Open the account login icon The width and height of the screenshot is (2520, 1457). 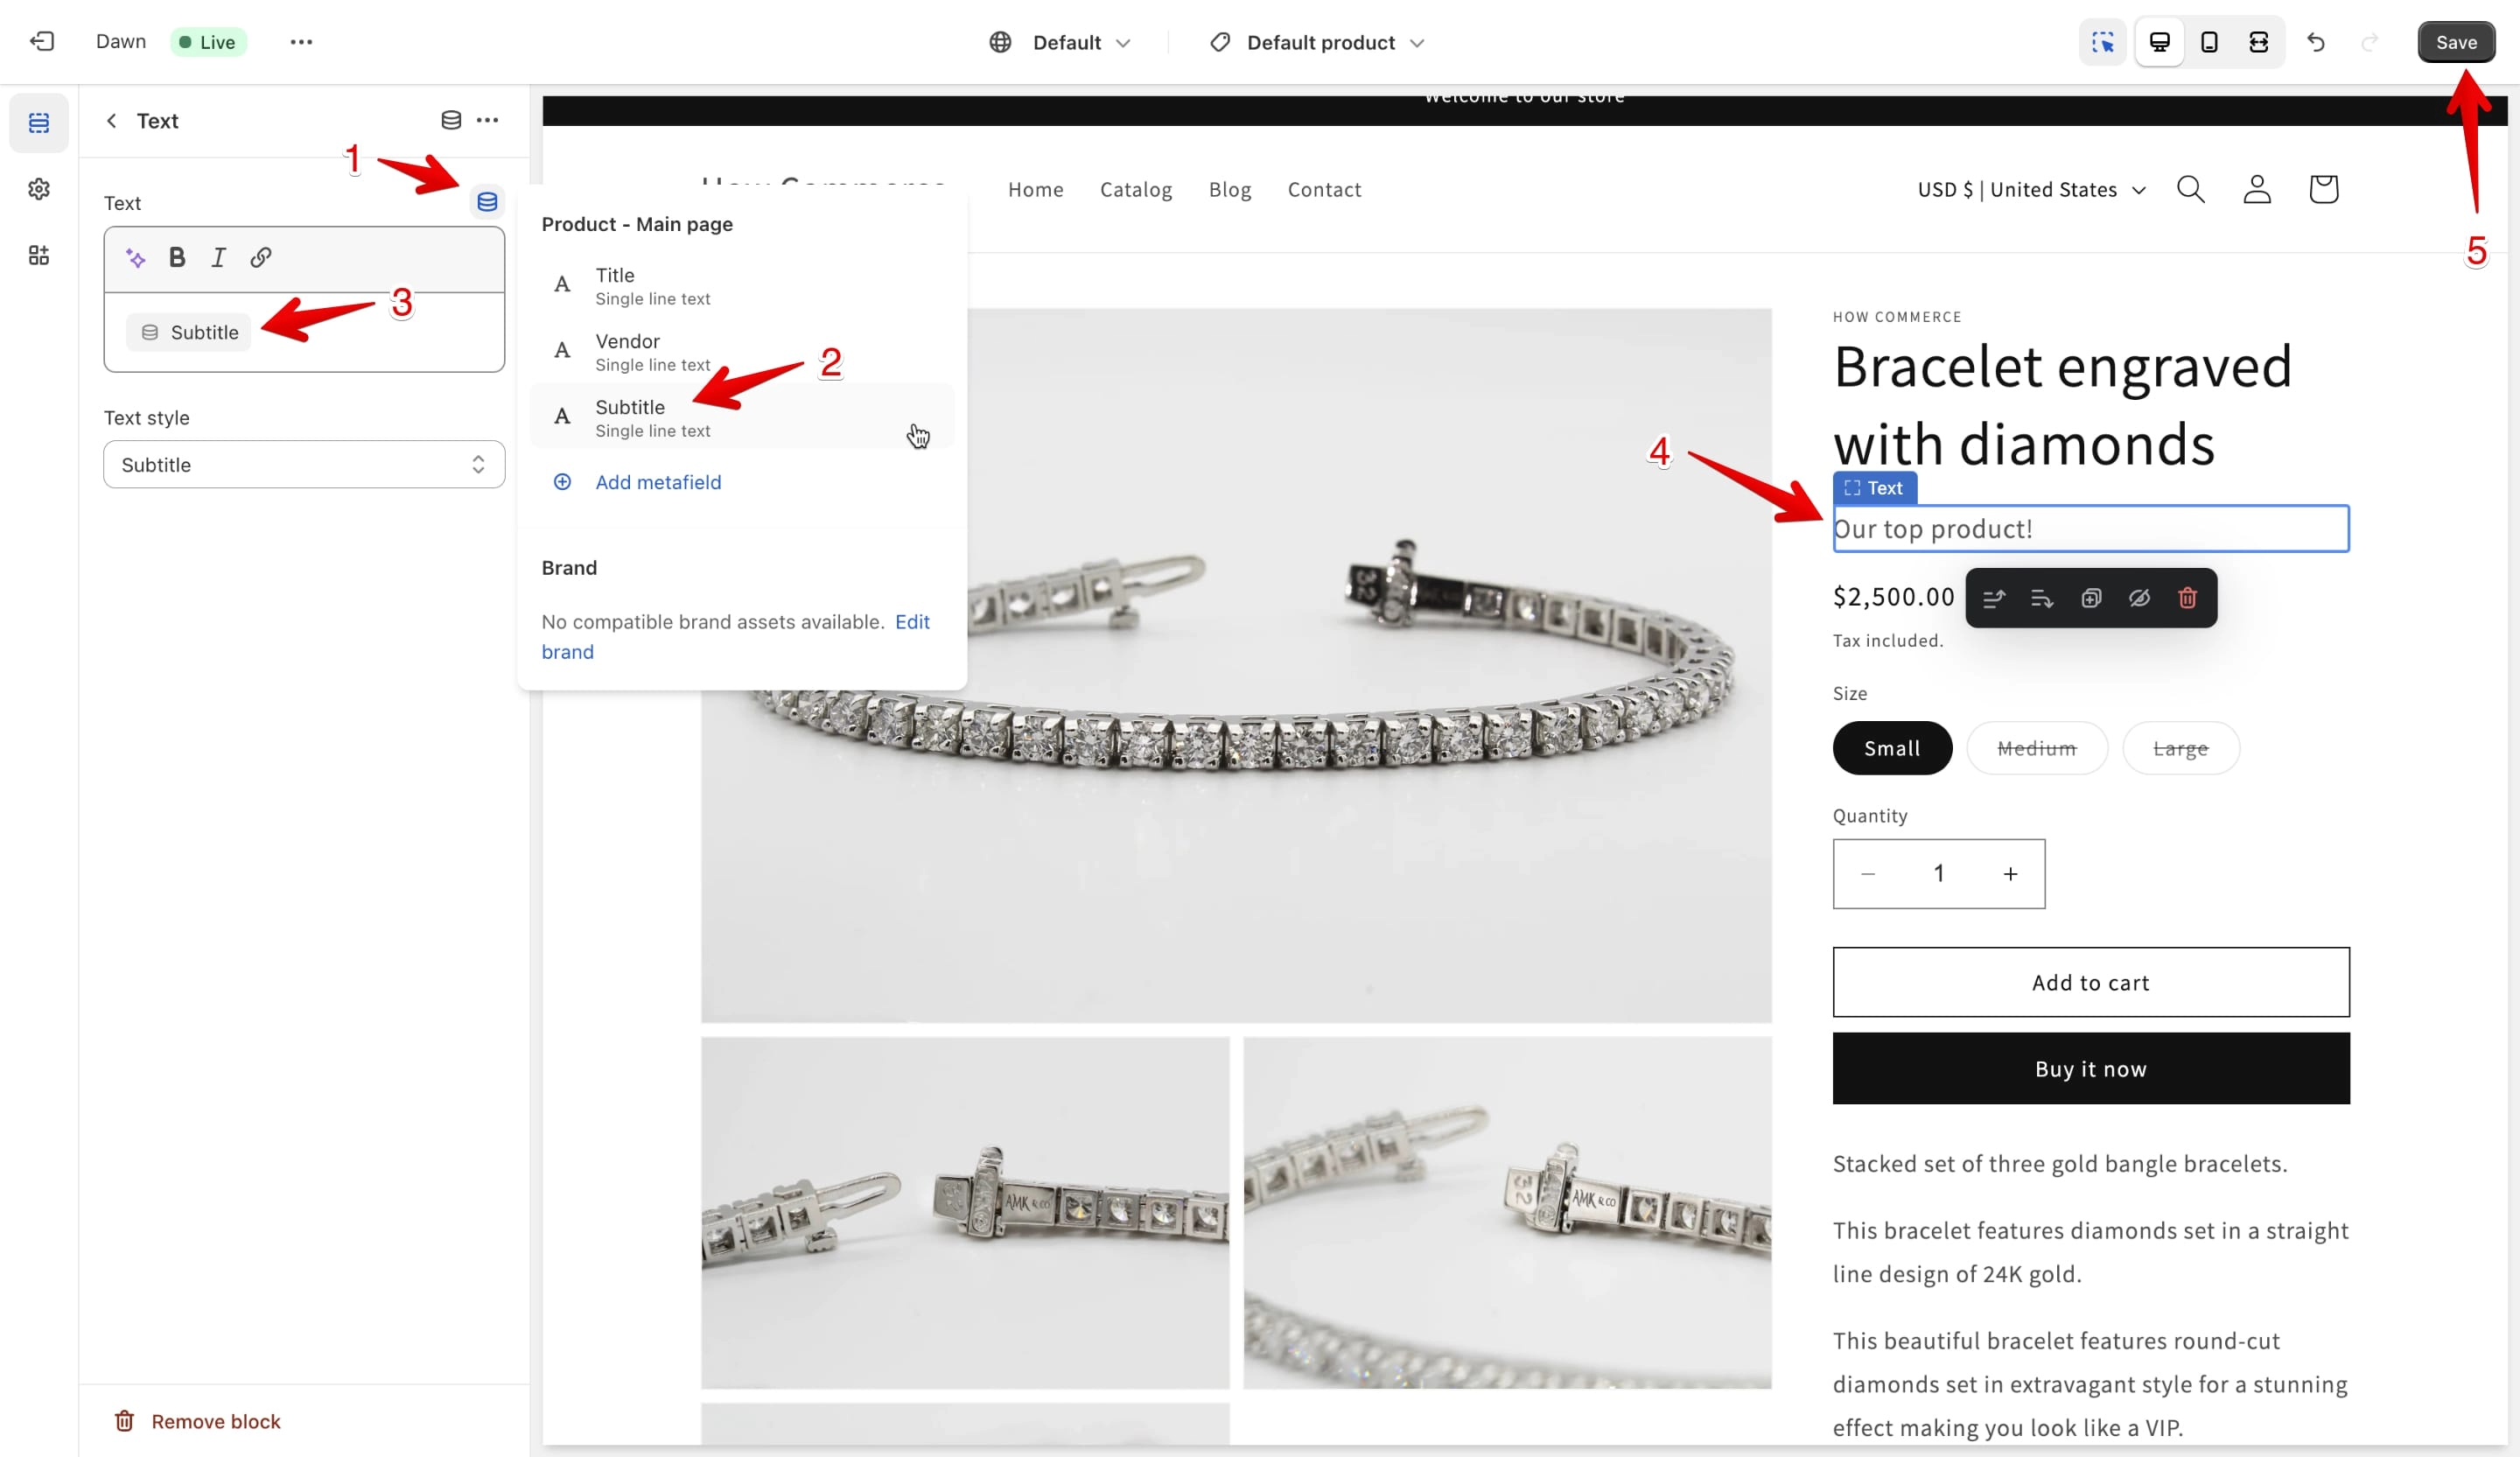pyautogui.click(x=2257, y=189)
